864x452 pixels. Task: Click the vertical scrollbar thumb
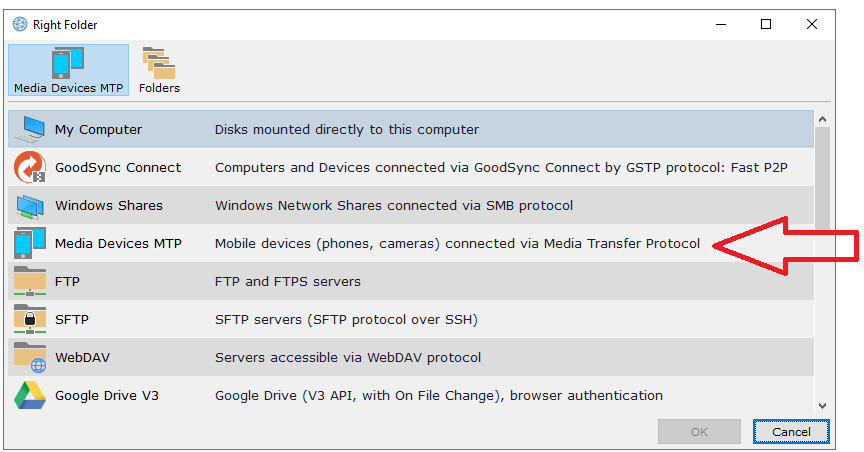(823, 180)
